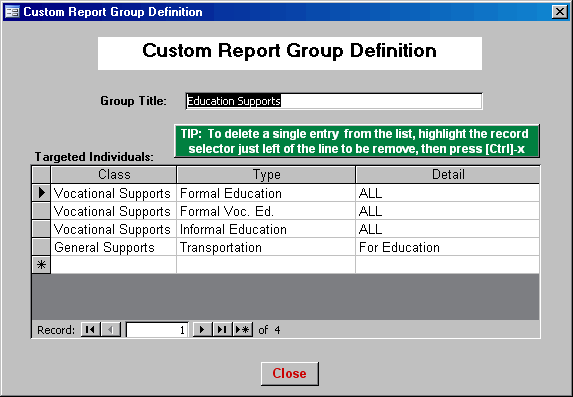Go to next record navigation button

coord(202,330)
